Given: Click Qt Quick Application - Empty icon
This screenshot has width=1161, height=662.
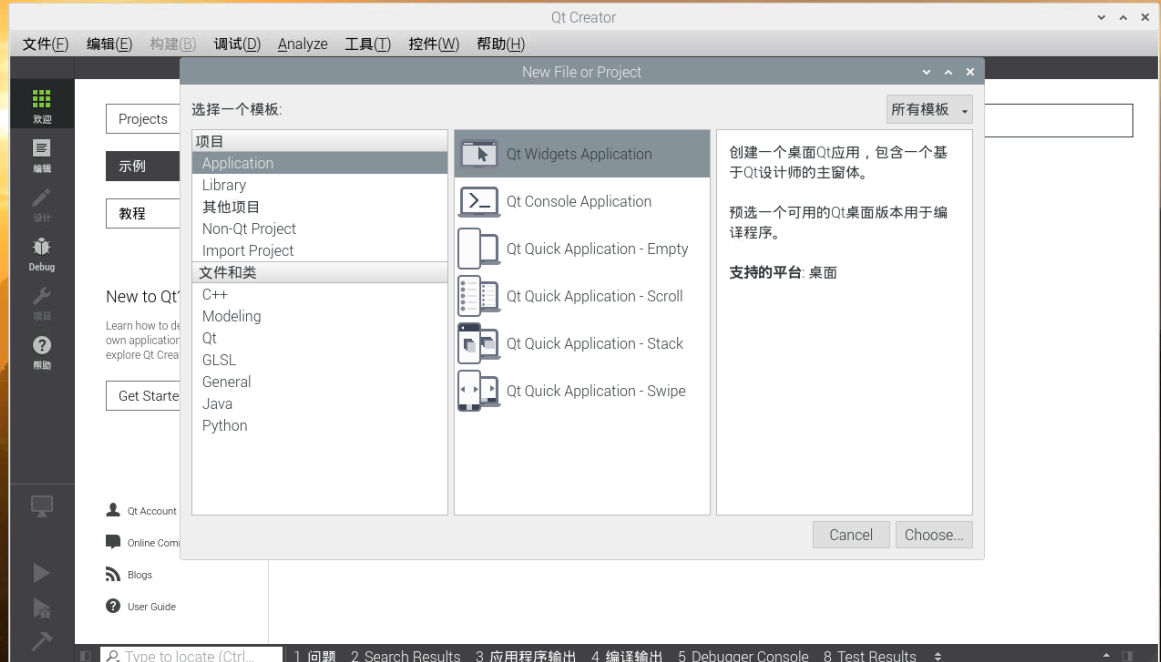Looking at the screenshot, I should click(478, 249).
